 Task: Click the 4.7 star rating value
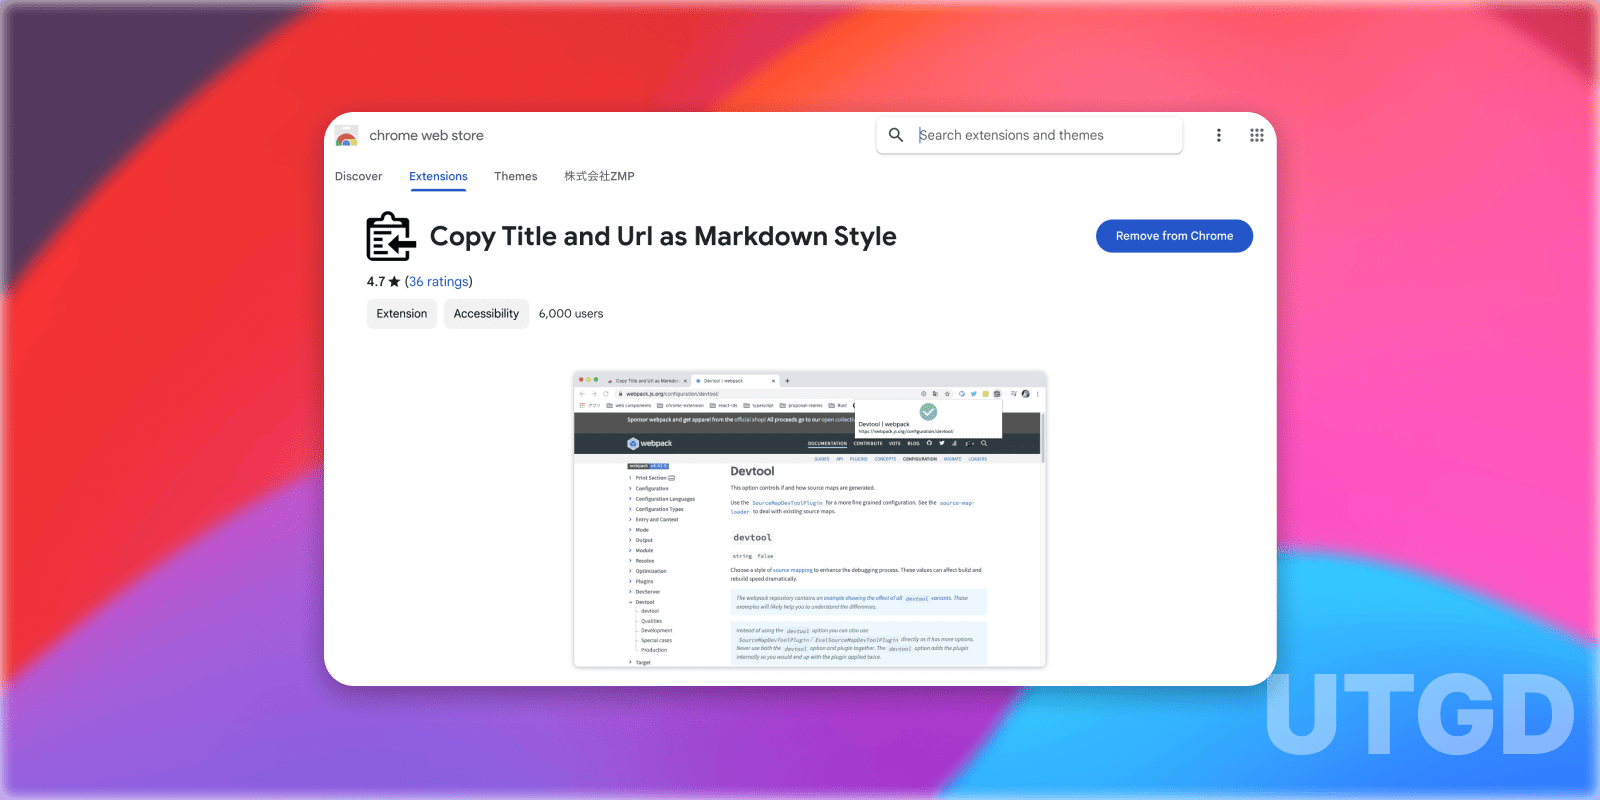(383, 282)
